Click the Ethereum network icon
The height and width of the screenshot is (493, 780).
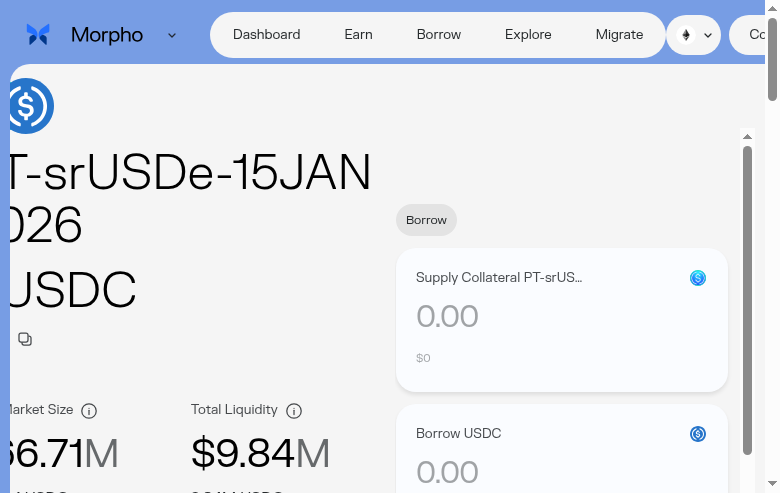point(686,35)
